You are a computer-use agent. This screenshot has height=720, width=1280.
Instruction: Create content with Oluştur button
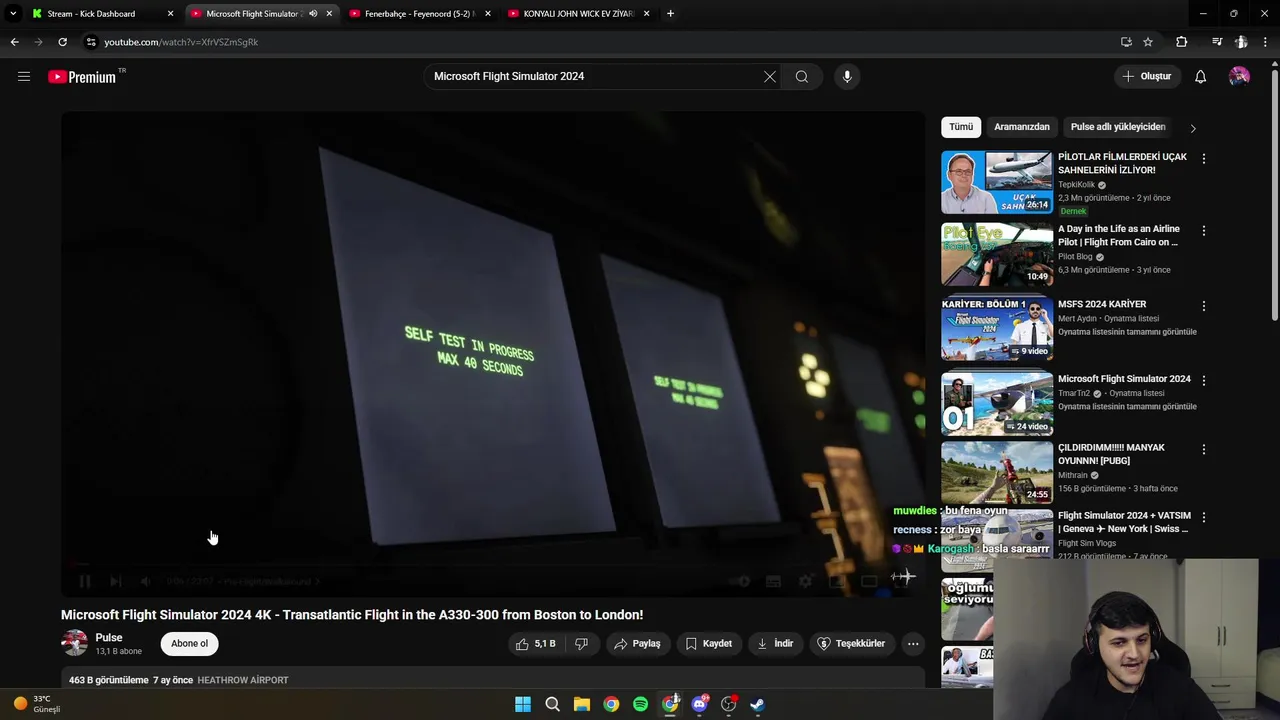[1147, 76]
